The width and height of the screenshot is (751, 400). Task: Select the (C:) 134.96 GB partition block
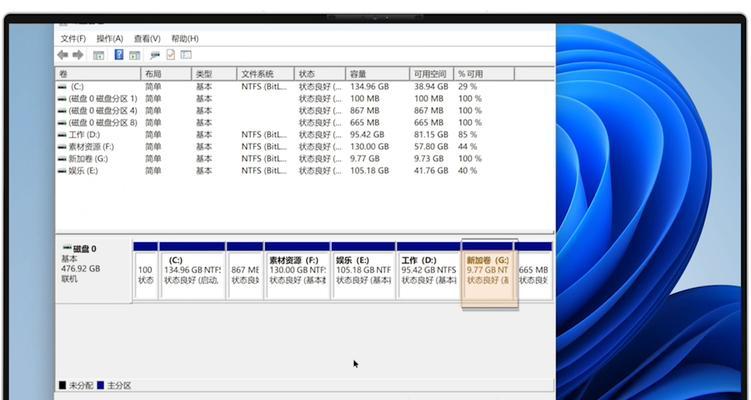[x=192, y=271]
